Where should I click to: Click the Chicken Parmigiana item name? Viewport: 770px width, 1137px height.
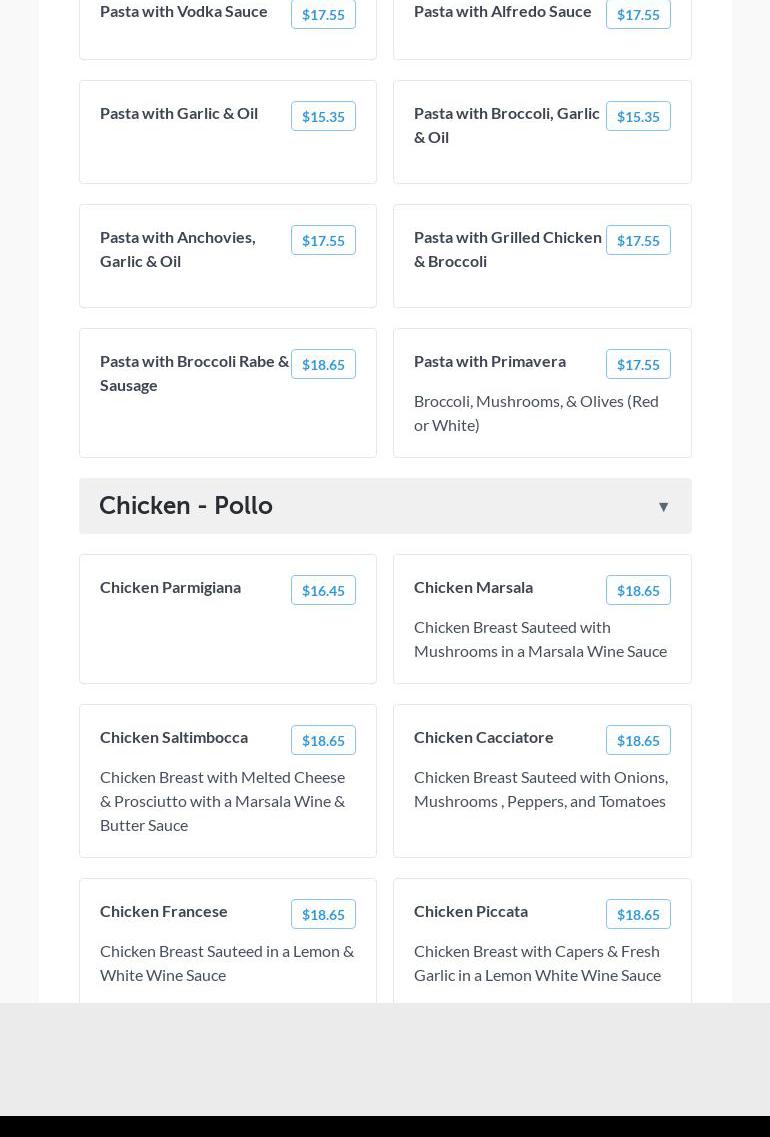coord(170,587)
